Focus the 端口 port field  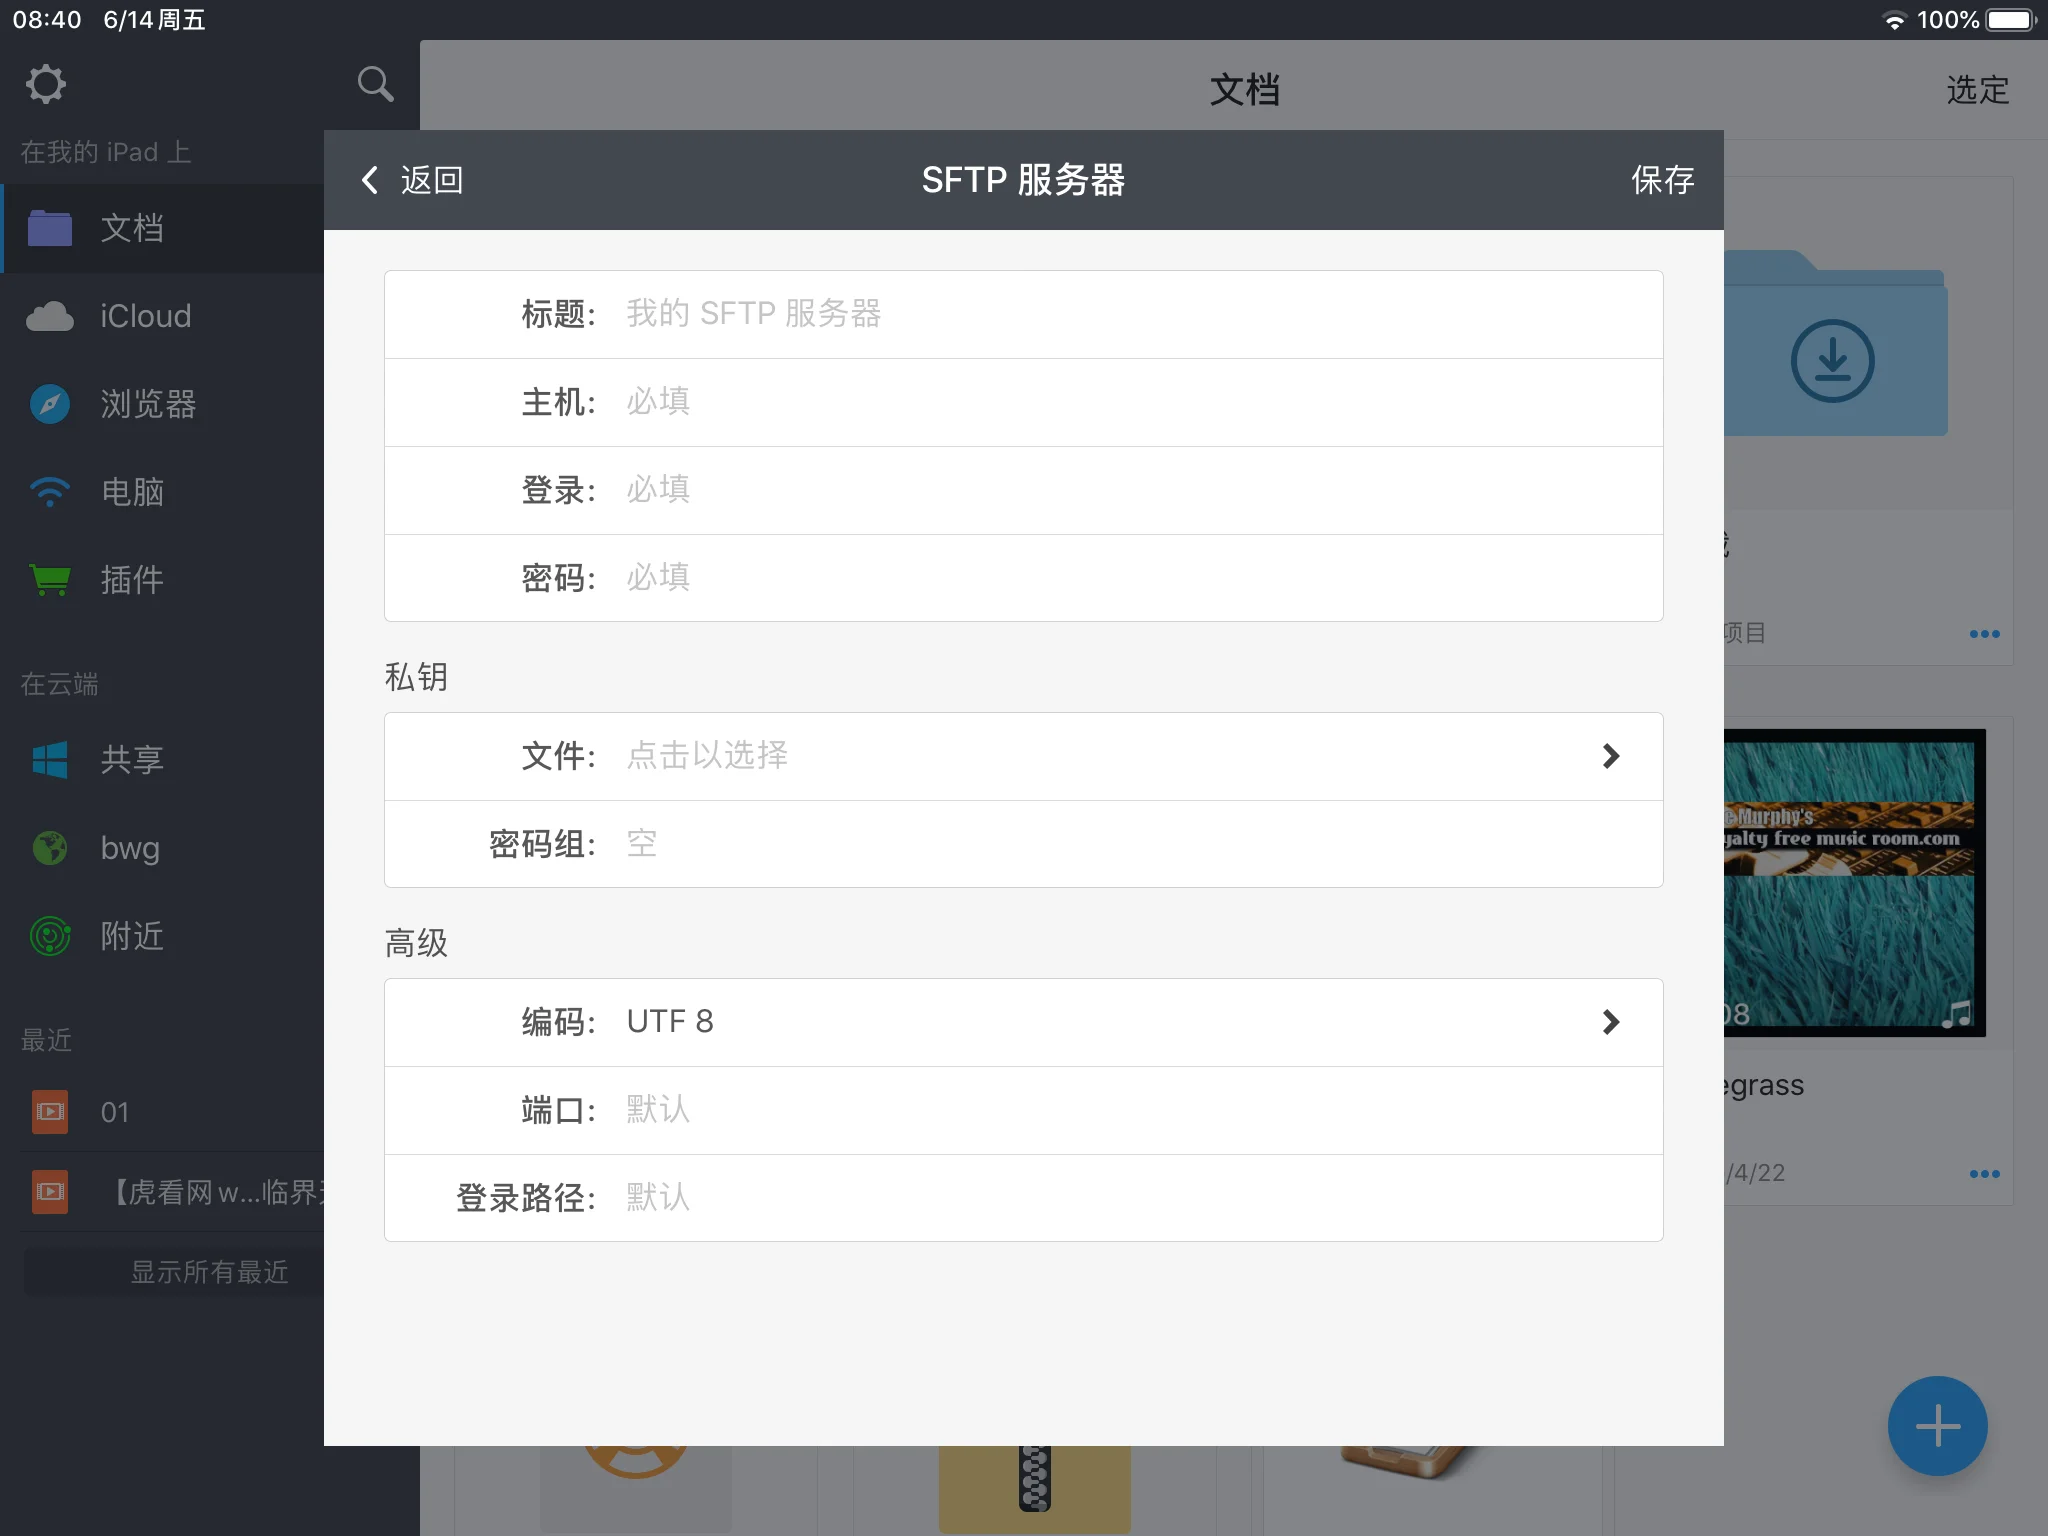pyautogui.click(x=1024, y=1110)
